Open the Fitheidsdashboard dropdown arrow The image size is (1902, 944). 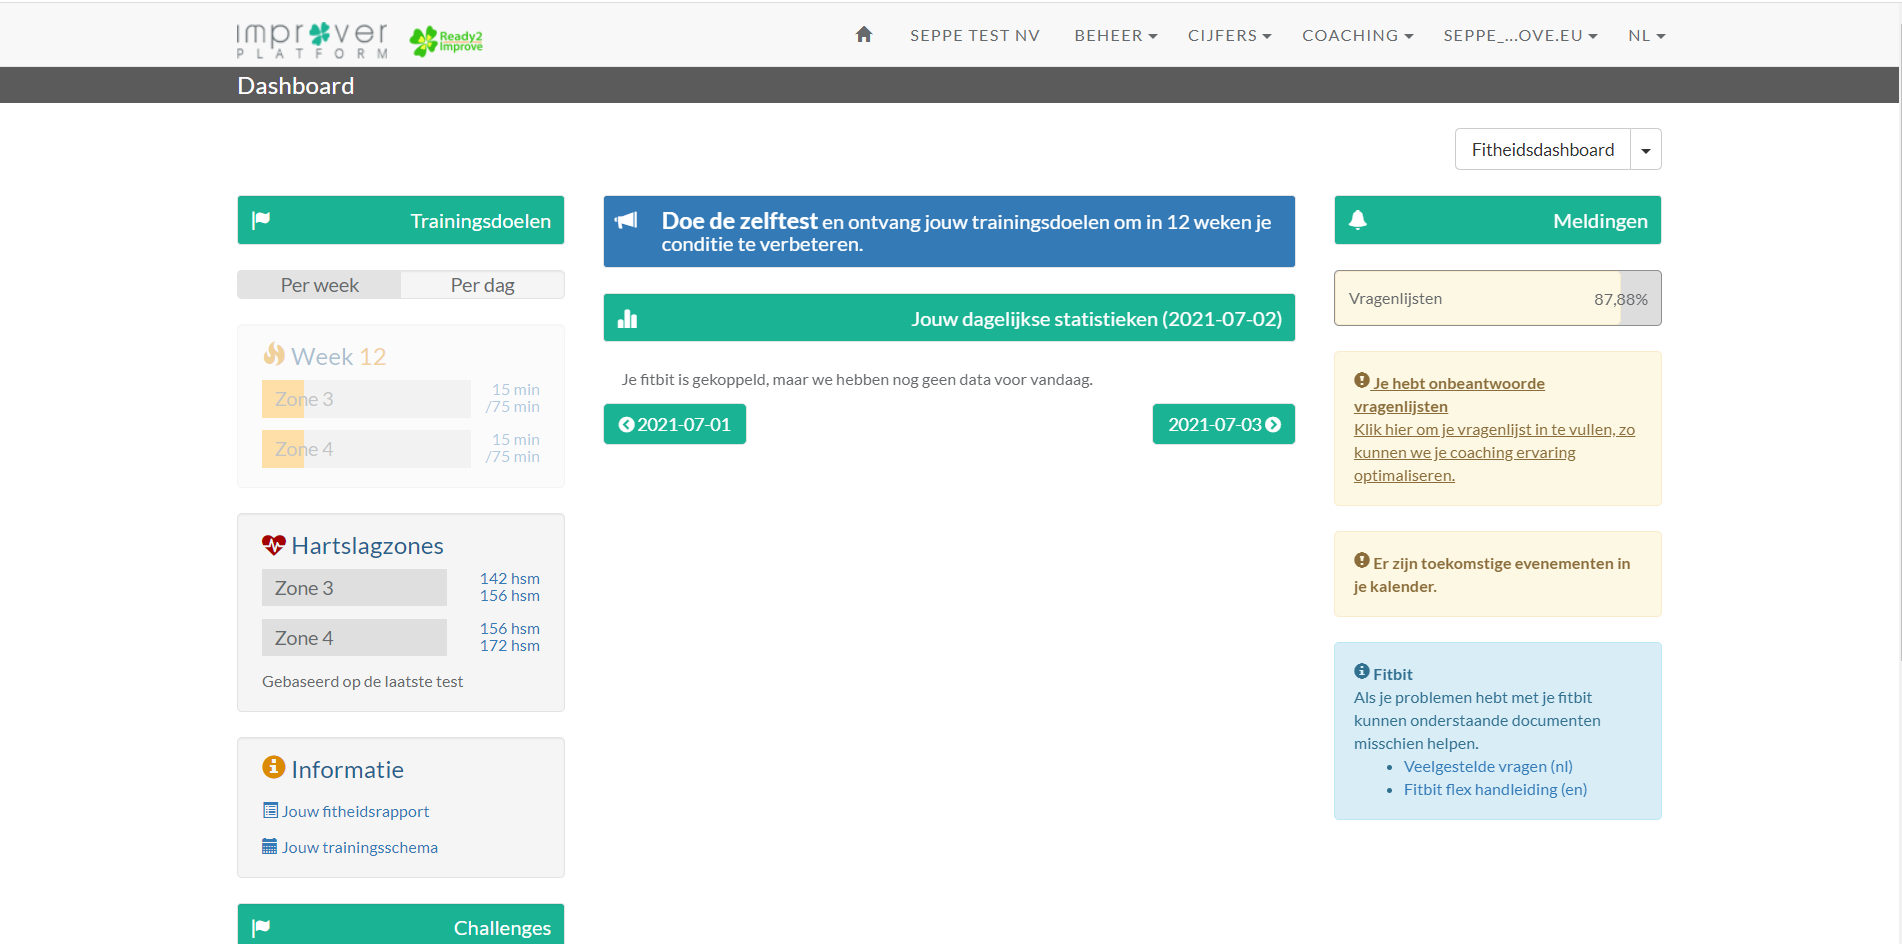click(1645, 150)
